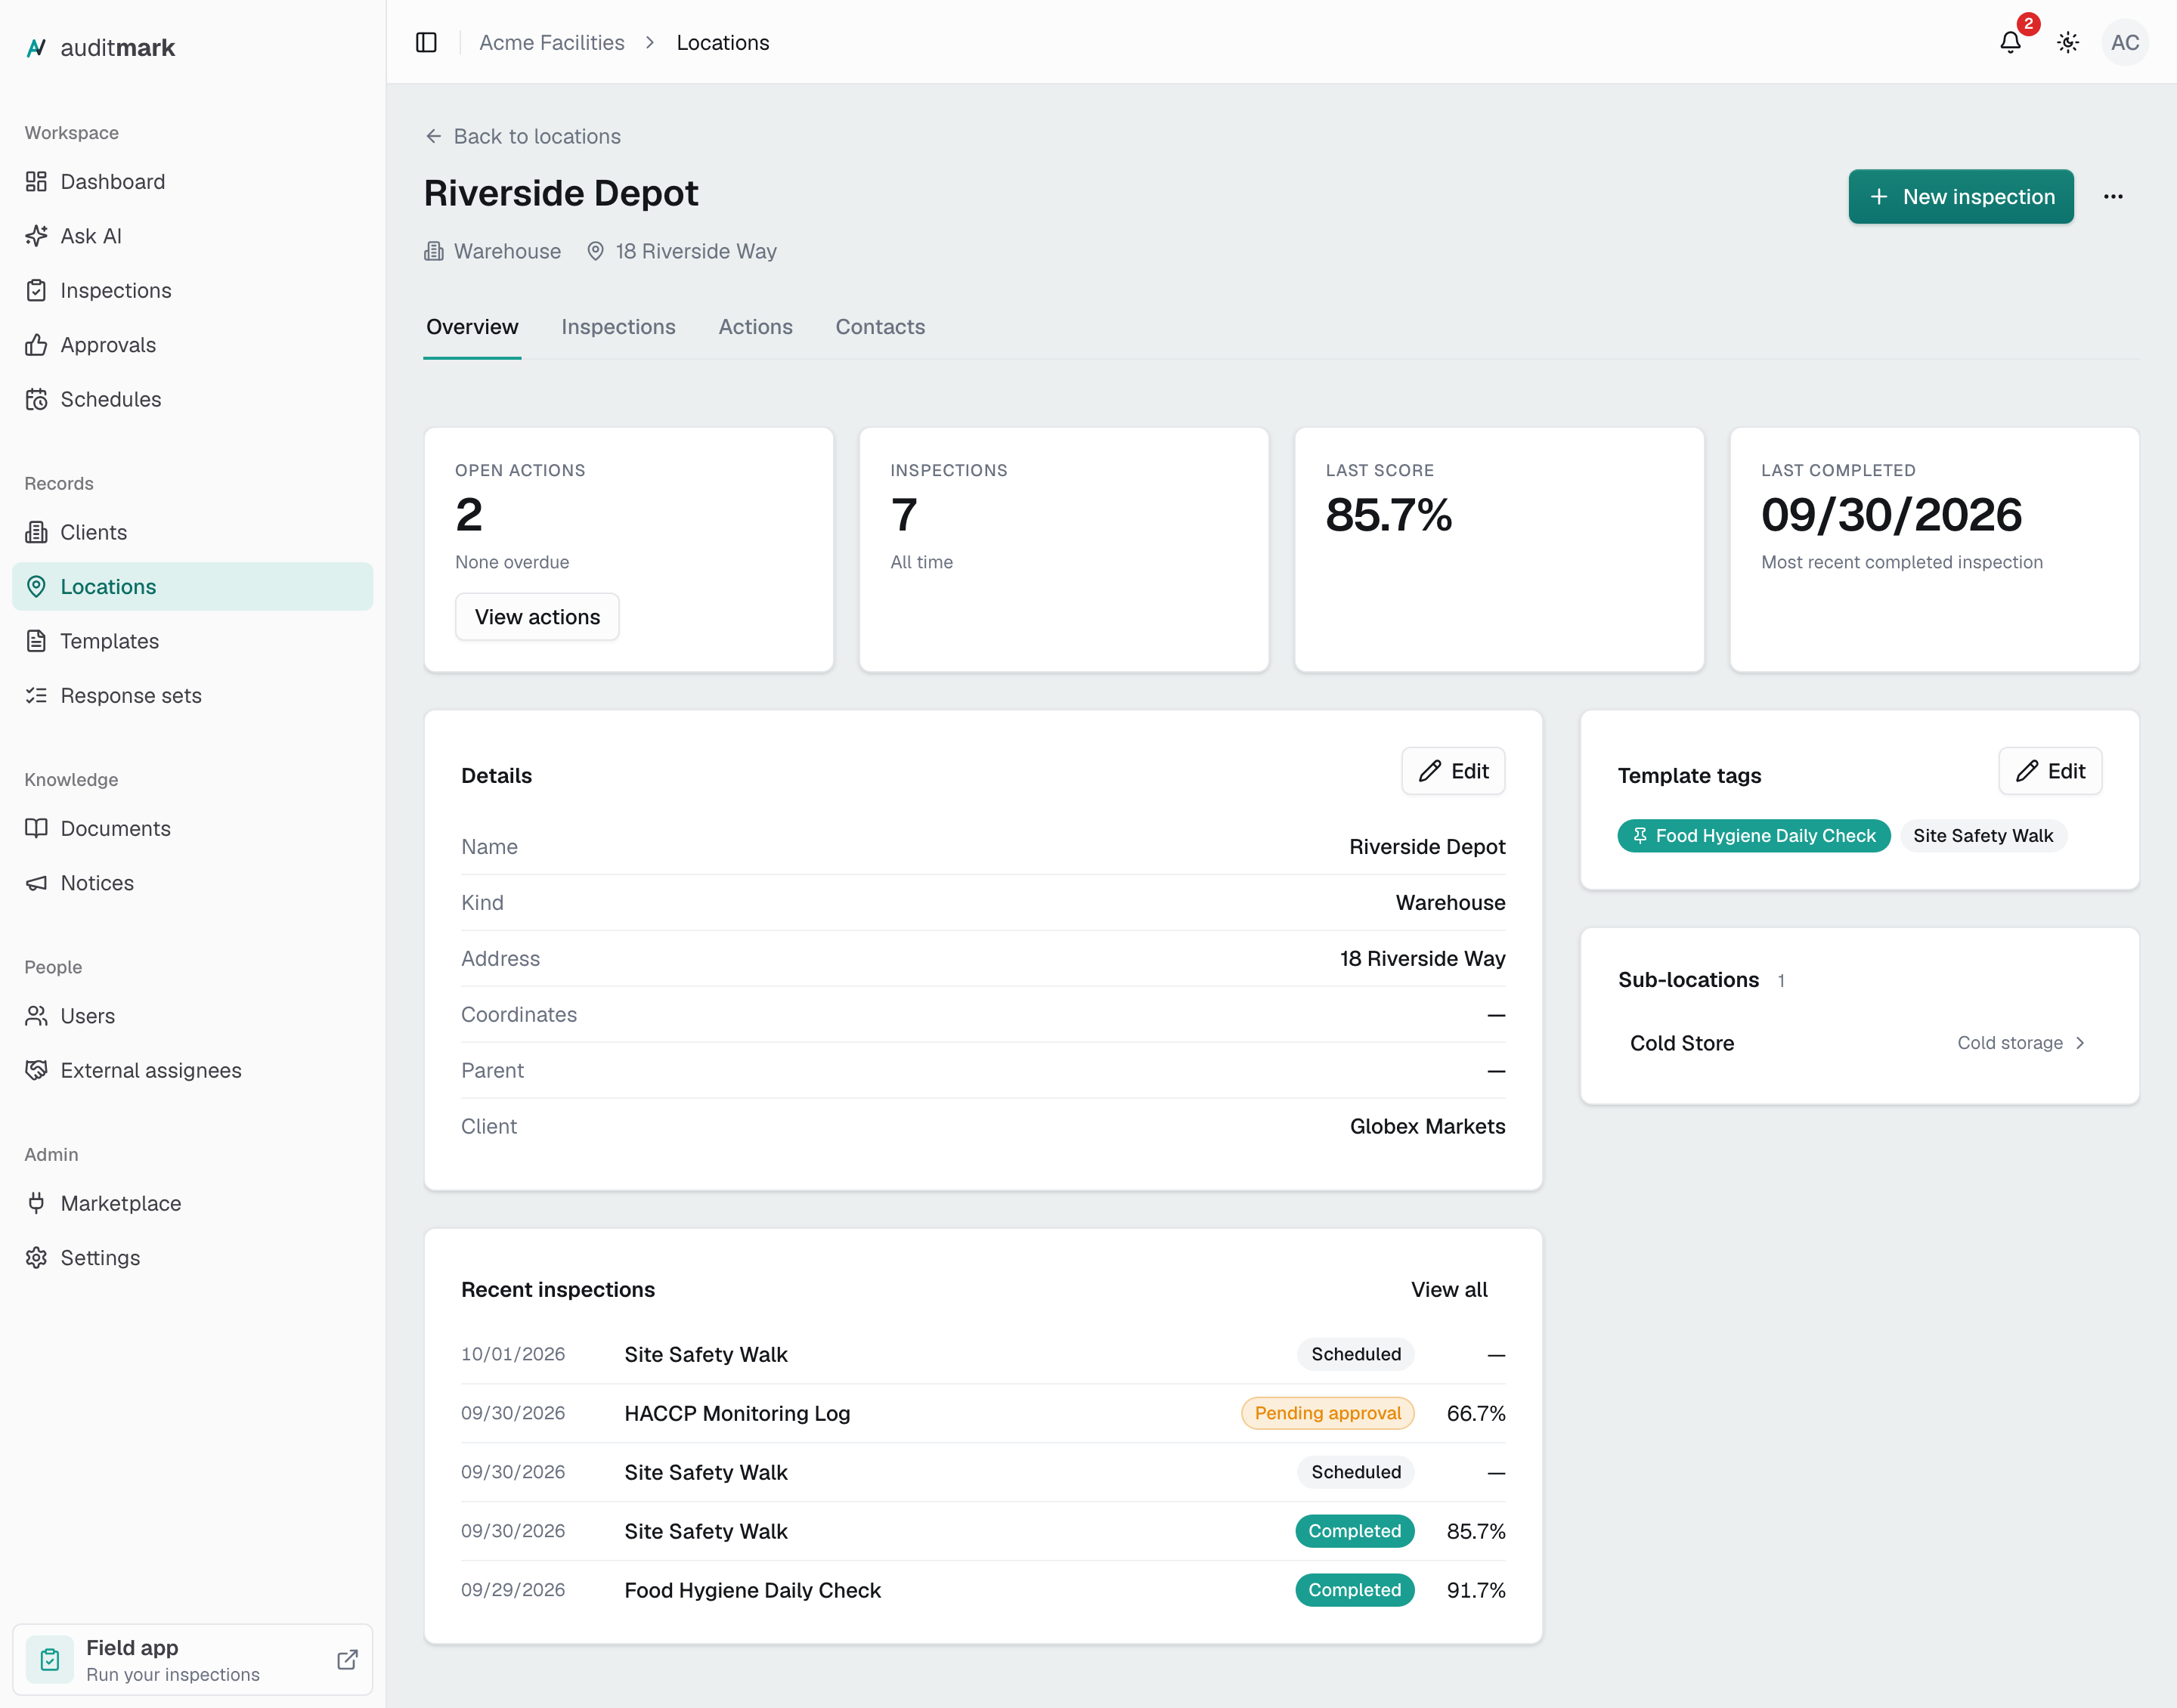Open the AC user avatar menu
The image size is (2177, 1708).
[x=2125, y=42]
